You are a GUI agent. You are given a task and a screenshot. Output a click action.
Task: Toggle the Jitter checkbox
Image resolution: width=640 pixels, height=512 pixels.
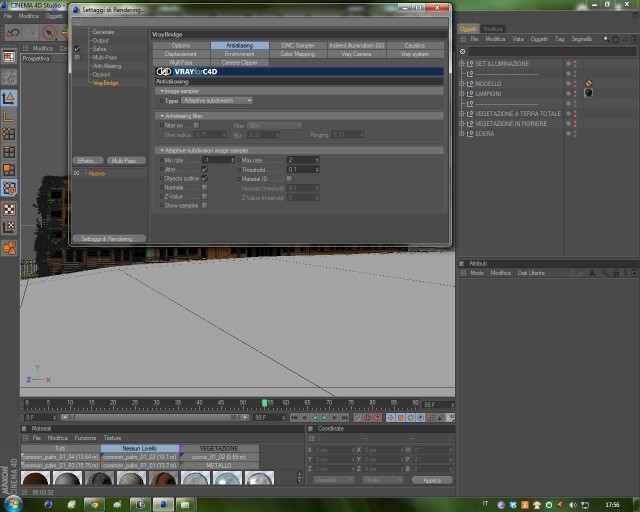coord(204,169)
